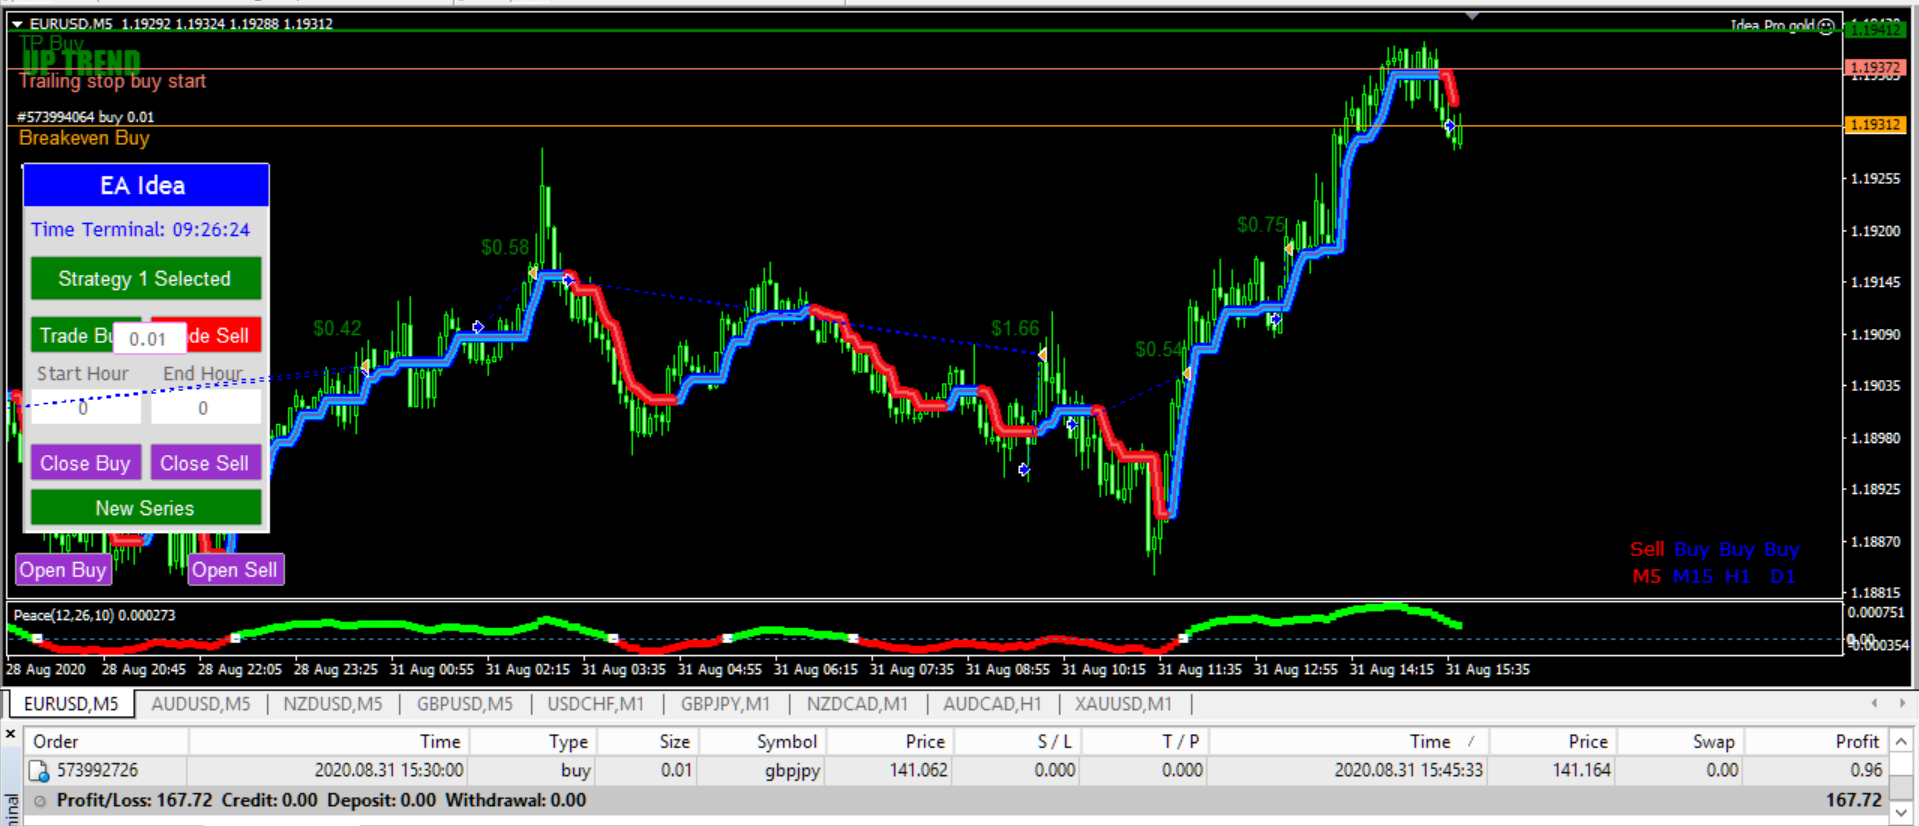Select the green 1.19412 price level label
The height and width of the screenshot is (826, 1919).
point(1874,30)
